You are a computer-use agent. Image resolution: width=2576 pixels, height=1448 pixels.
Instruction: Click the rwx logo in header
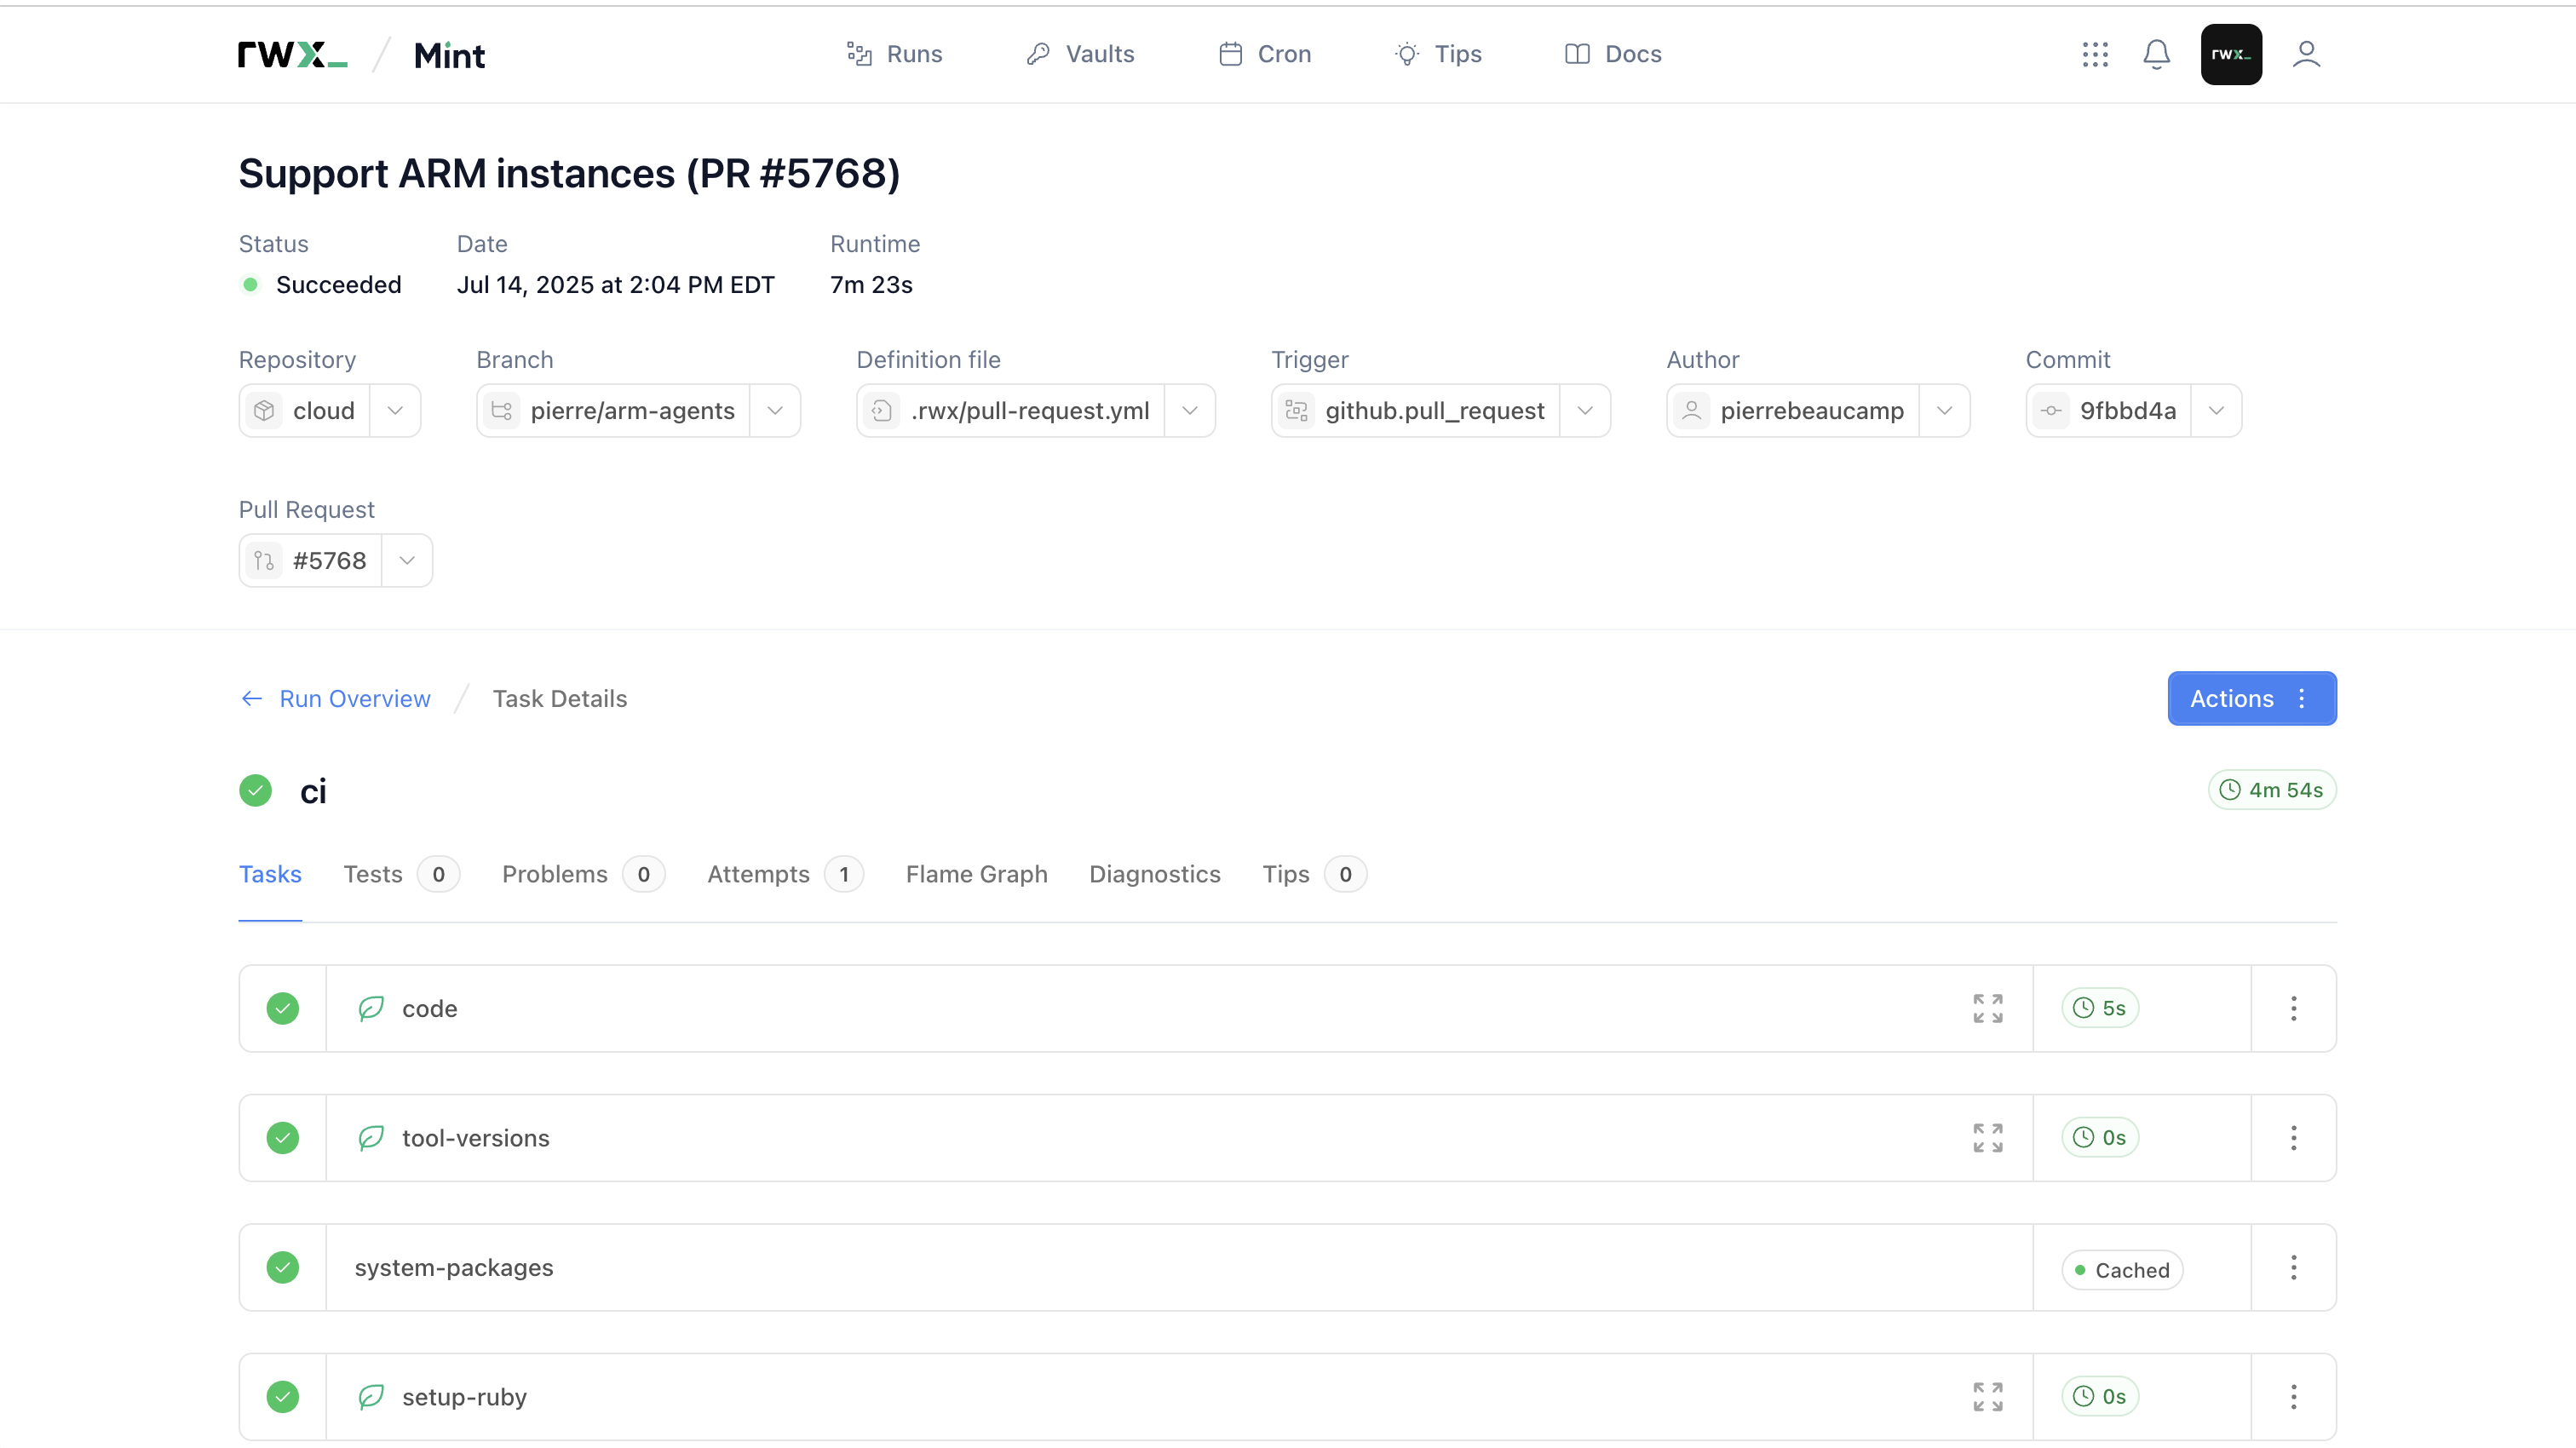tap(292, 54)
